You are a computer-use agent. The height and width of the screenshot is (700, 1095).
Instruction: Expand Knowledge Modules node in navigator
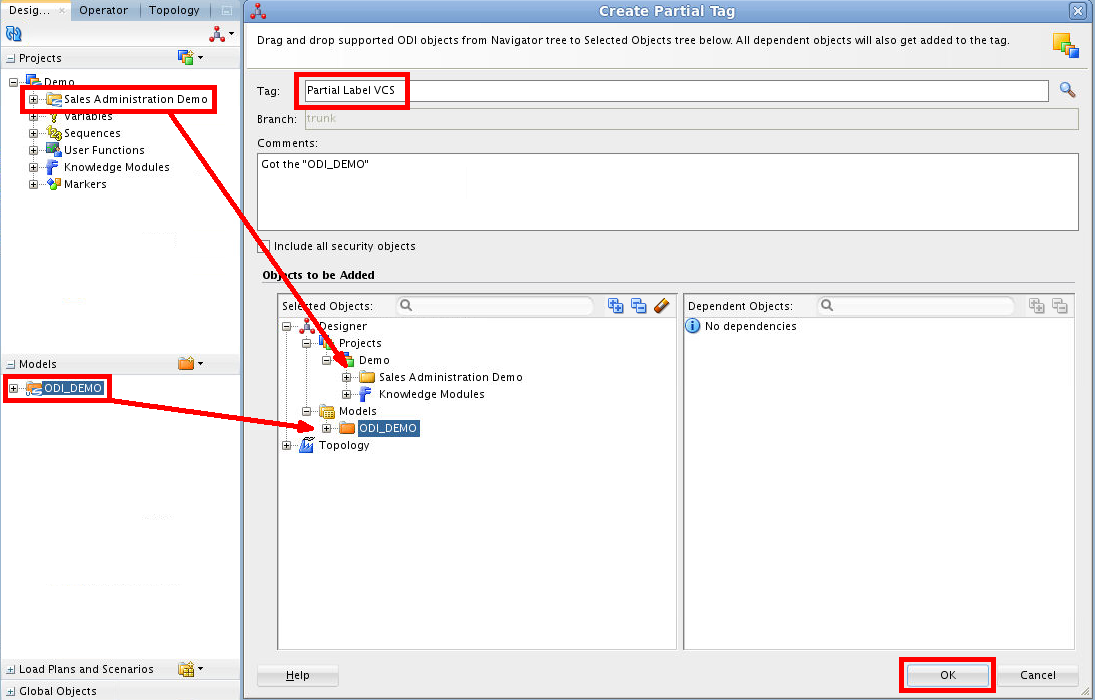33,167
